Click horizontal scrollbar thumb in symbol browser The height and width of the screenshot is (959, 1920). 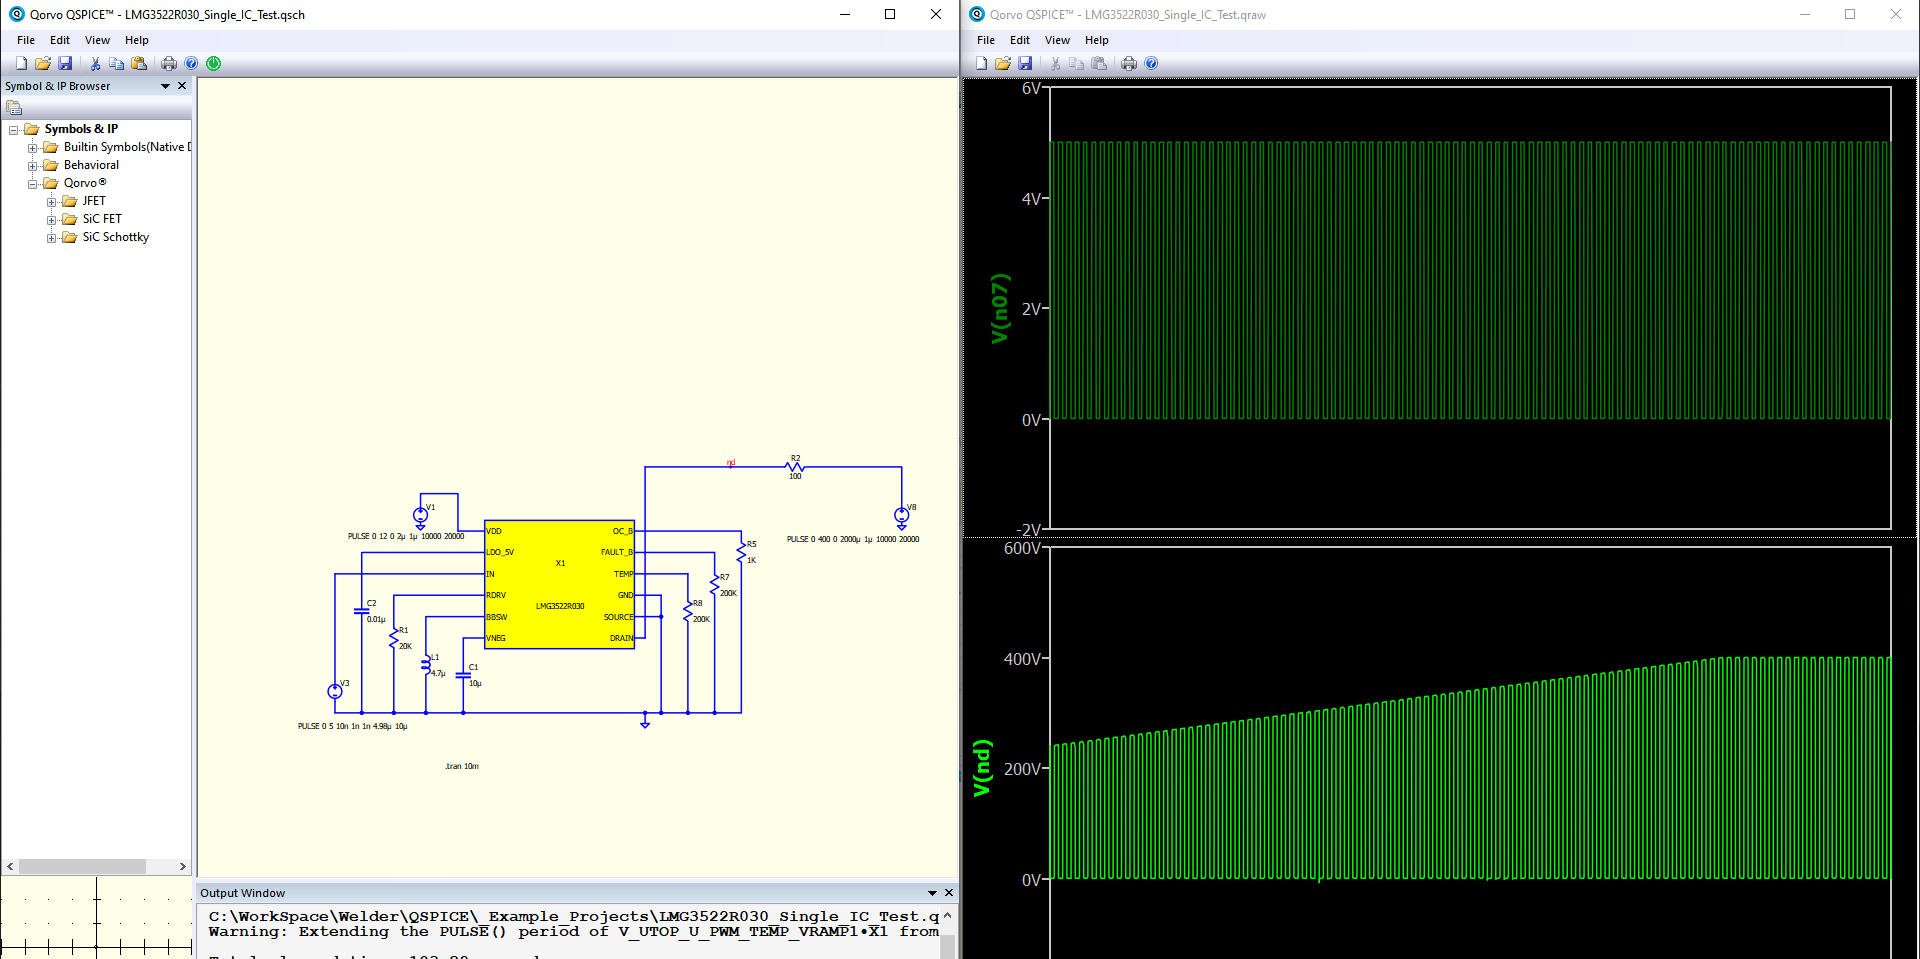tap(82, 866)
